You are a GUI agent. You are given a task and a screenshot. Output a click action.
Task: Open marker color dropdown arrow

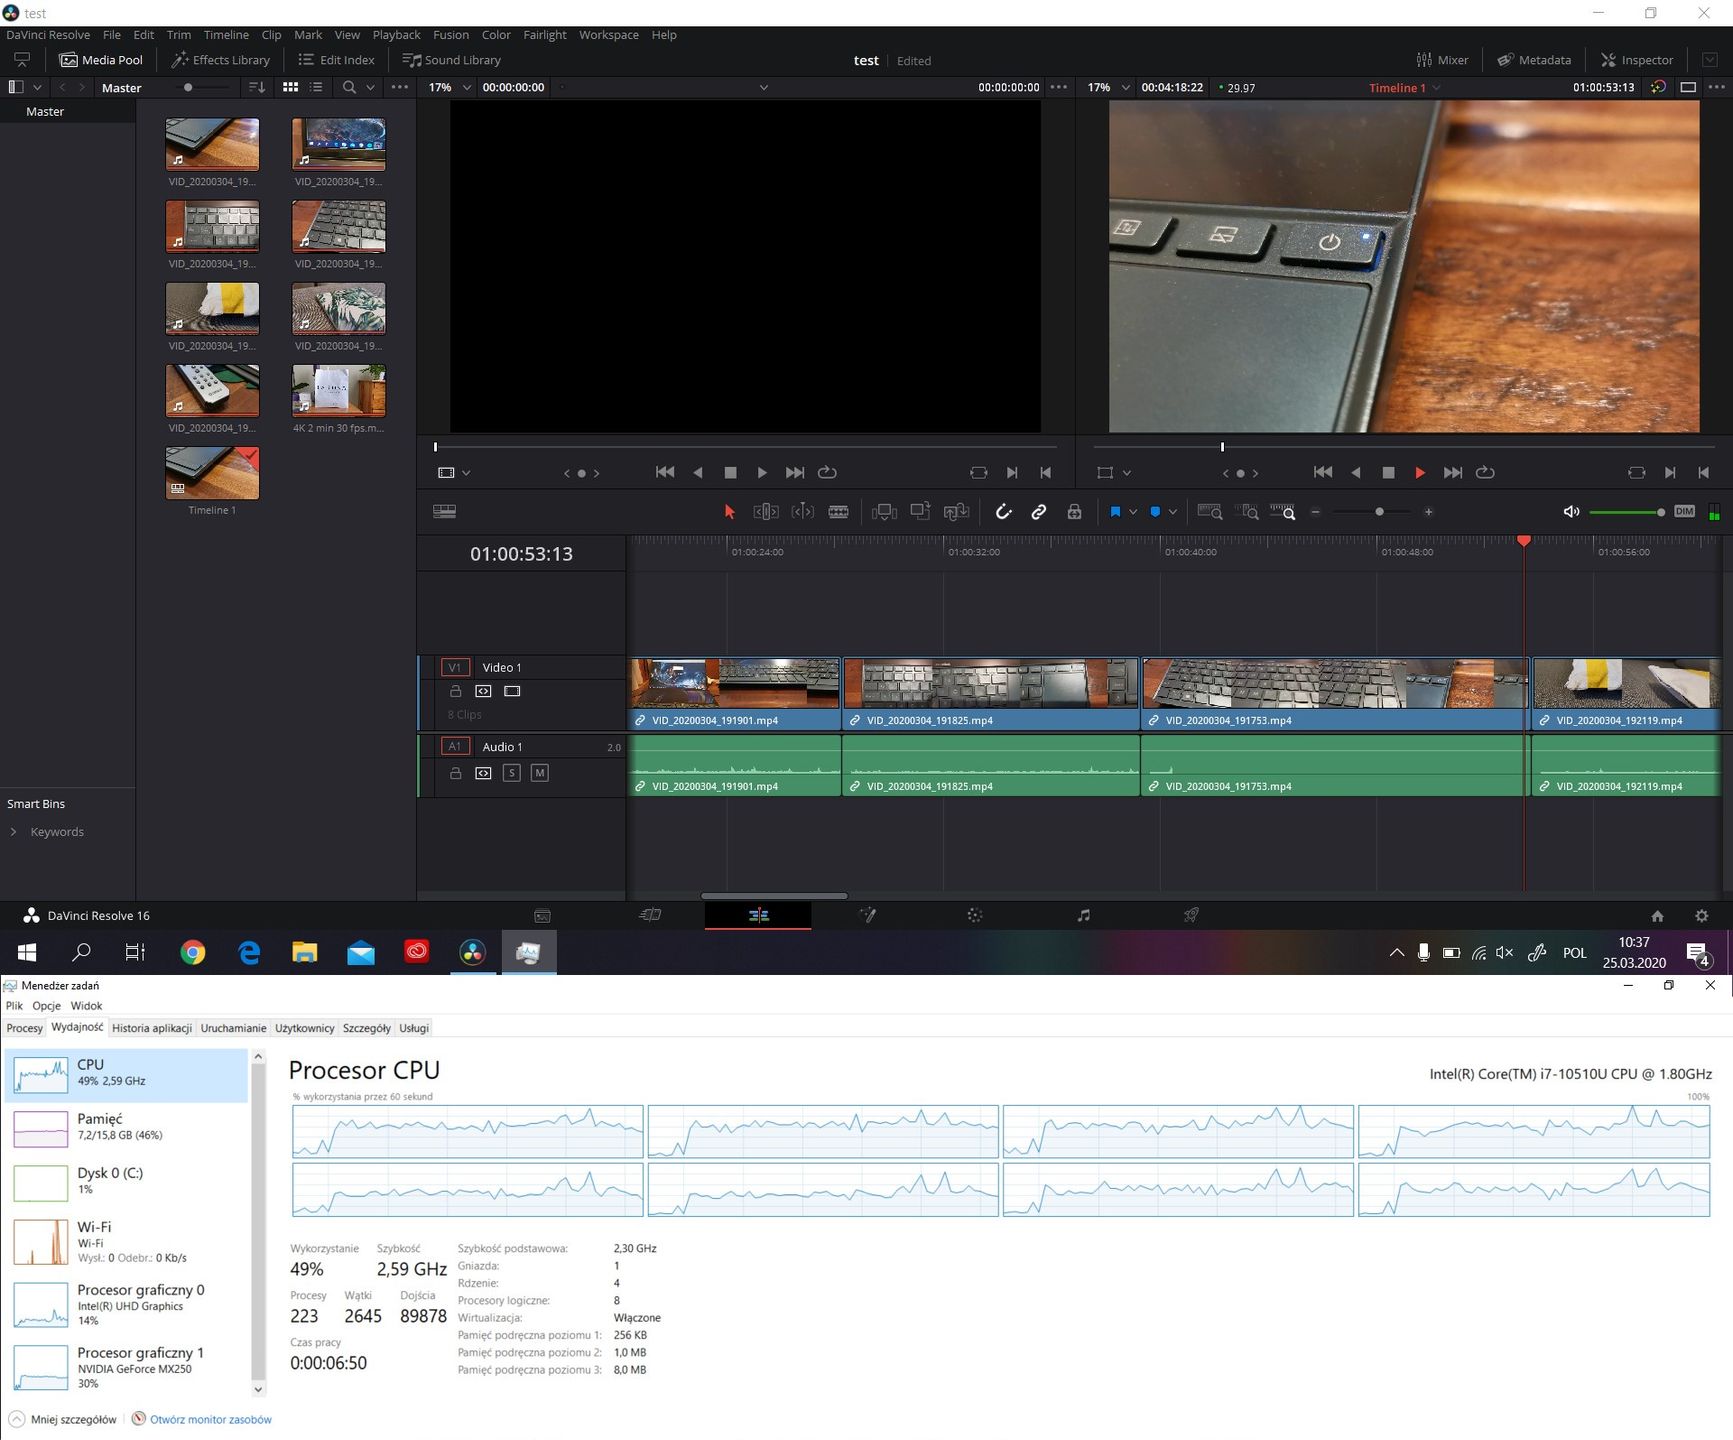(x=1173, y=512)
